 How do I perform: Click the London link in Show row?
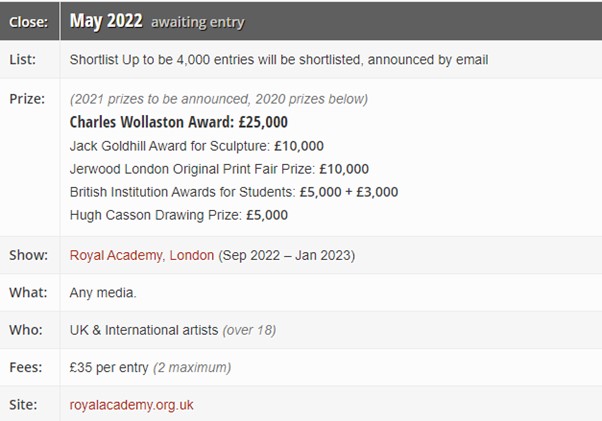pos(192,255)
